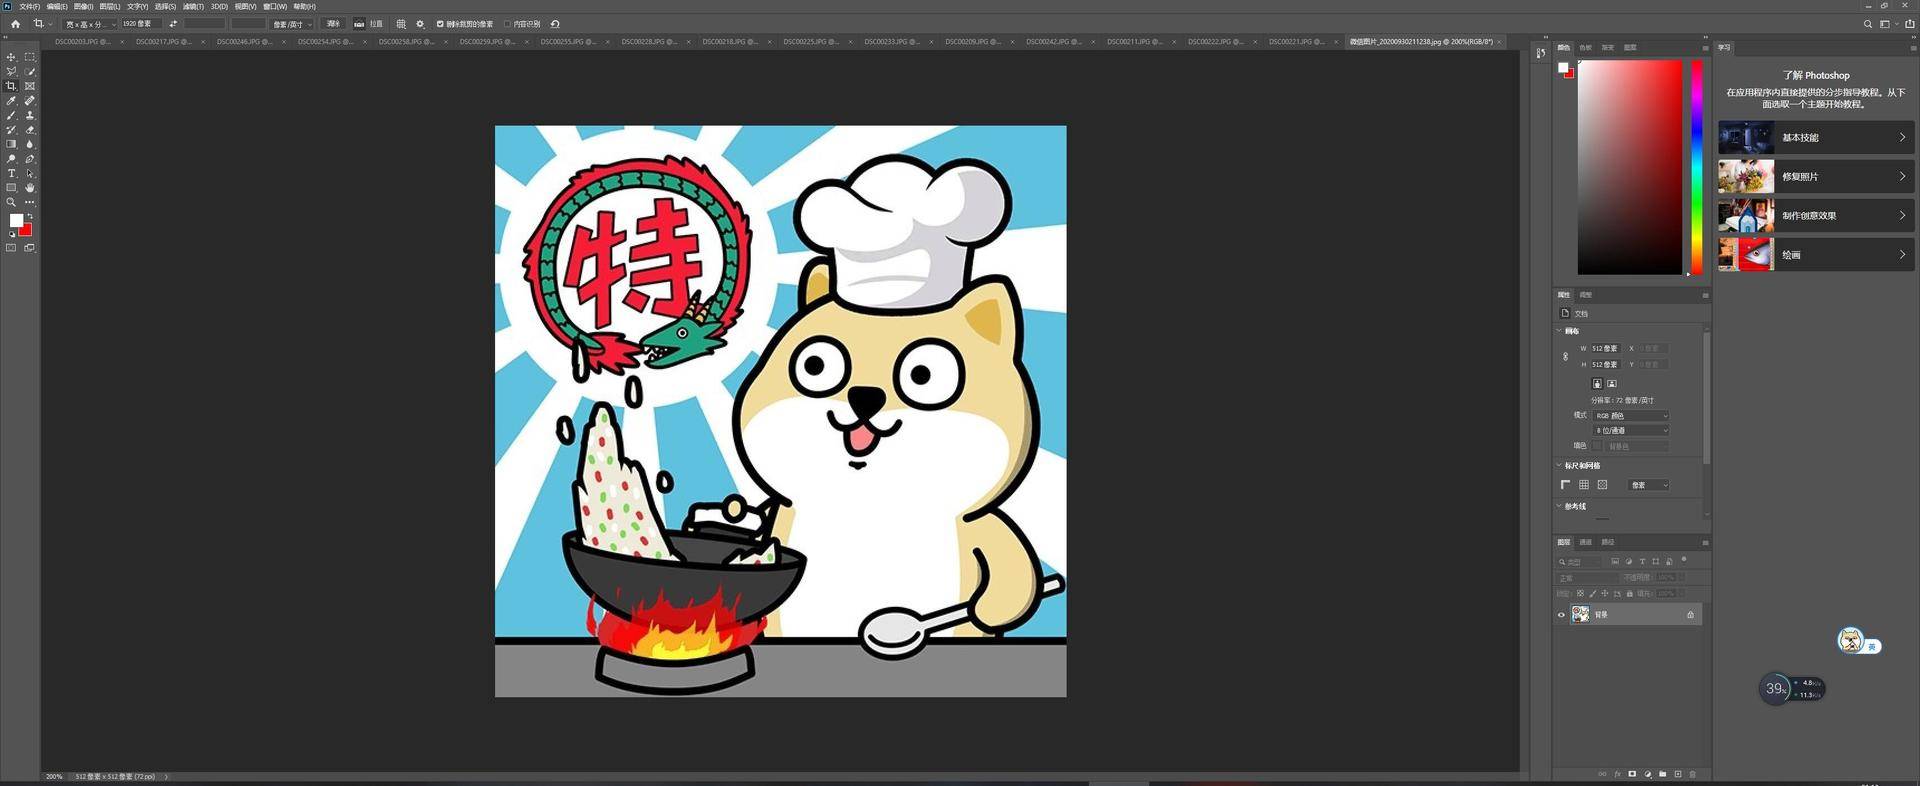The image size is (1920, 786).
Task: Select the Eraser tool
Action: [30, 130]
